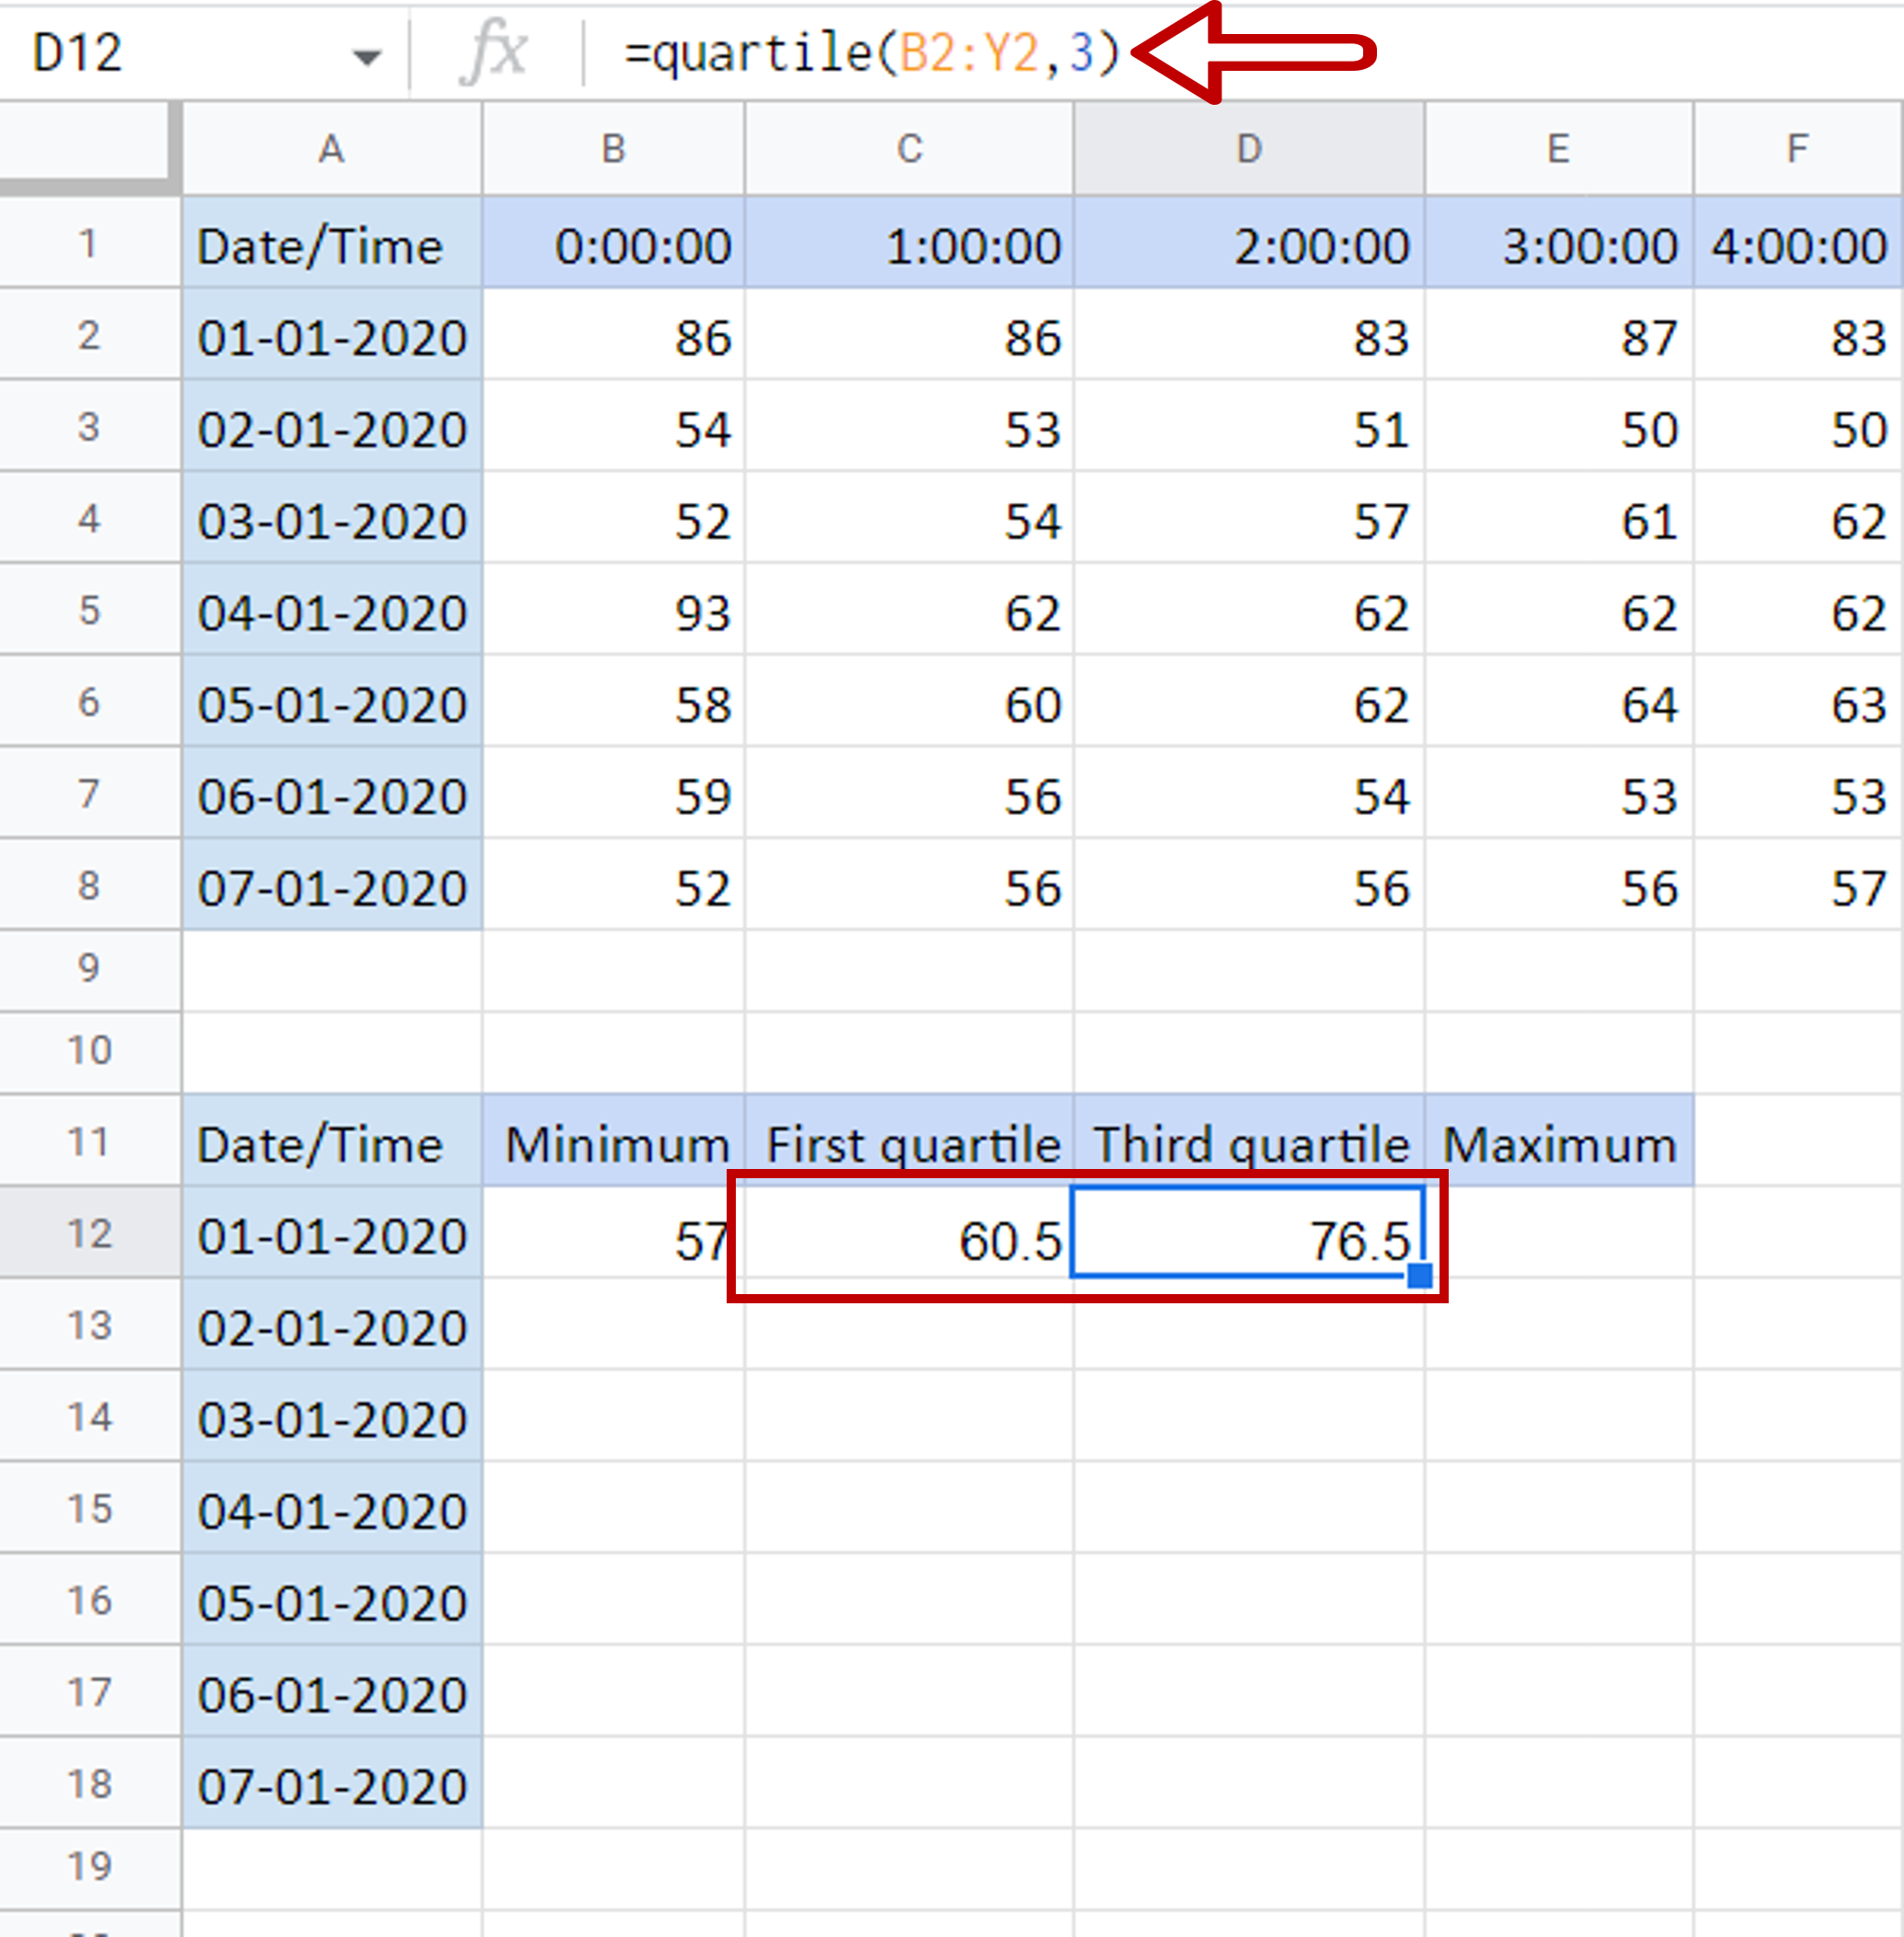Screen dimensions: 1904x1937
Task: Select cell B12 showing 57
Action: pos(614,1232)
